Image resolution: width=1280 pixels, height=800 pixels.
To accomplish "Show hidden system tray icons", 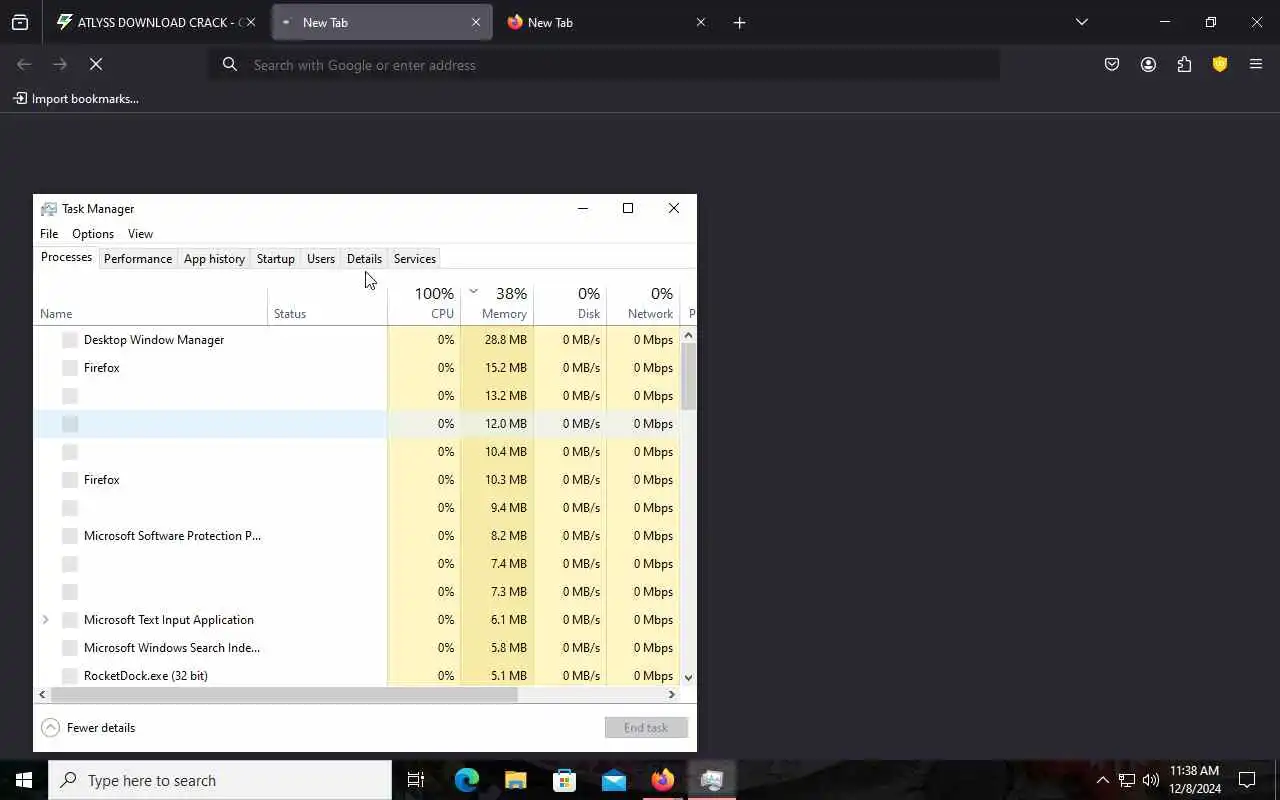I will click(1102, 780).
